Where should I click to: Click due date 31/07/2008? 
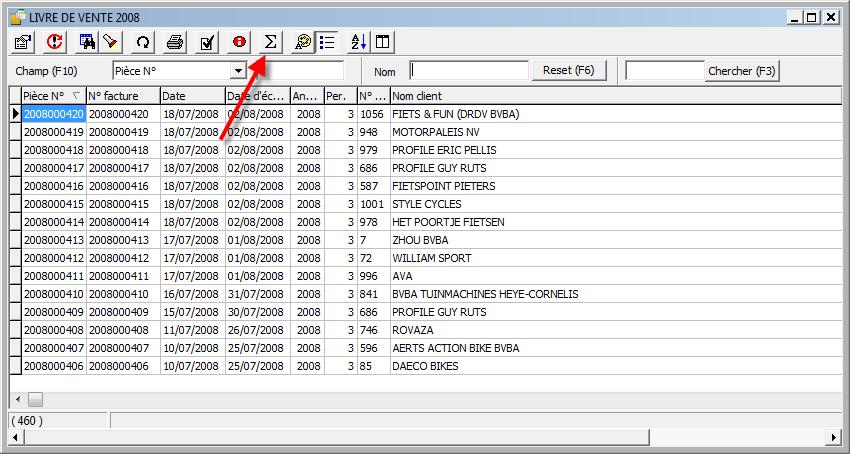click(x=255, y=294)
